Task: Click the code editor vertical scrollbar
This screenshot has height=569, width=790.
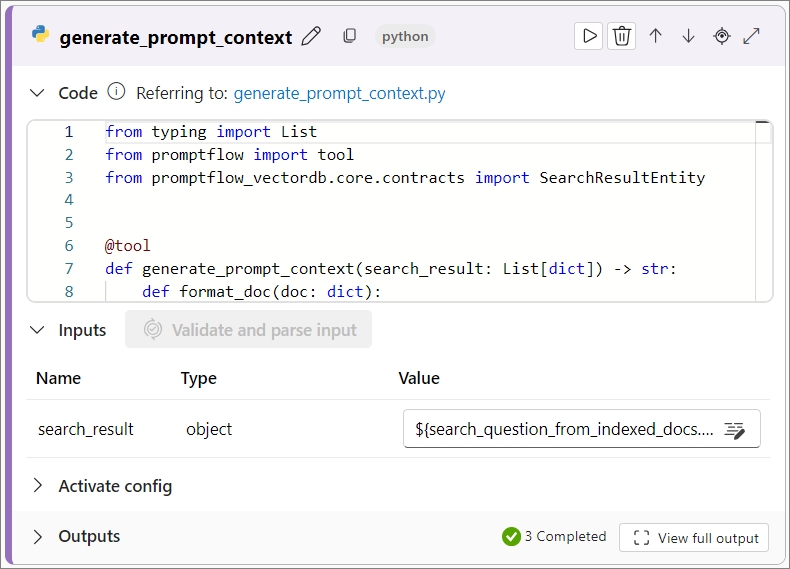Action: click(x=763, y=211)
